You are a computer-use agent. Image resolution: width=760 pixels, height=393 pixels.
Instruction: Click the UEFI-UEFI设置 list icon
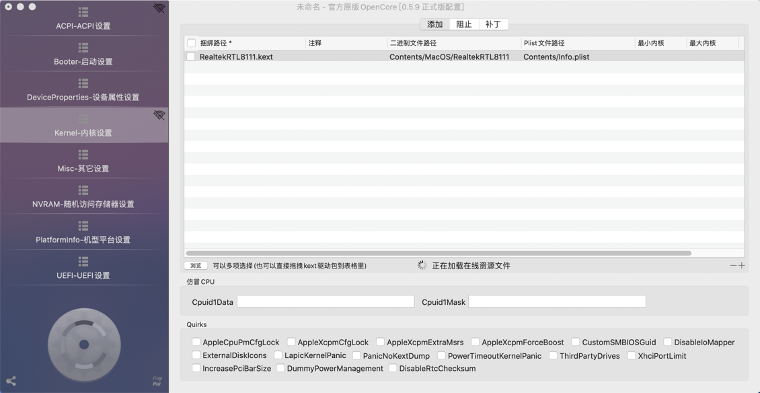(x=83, y=261)
